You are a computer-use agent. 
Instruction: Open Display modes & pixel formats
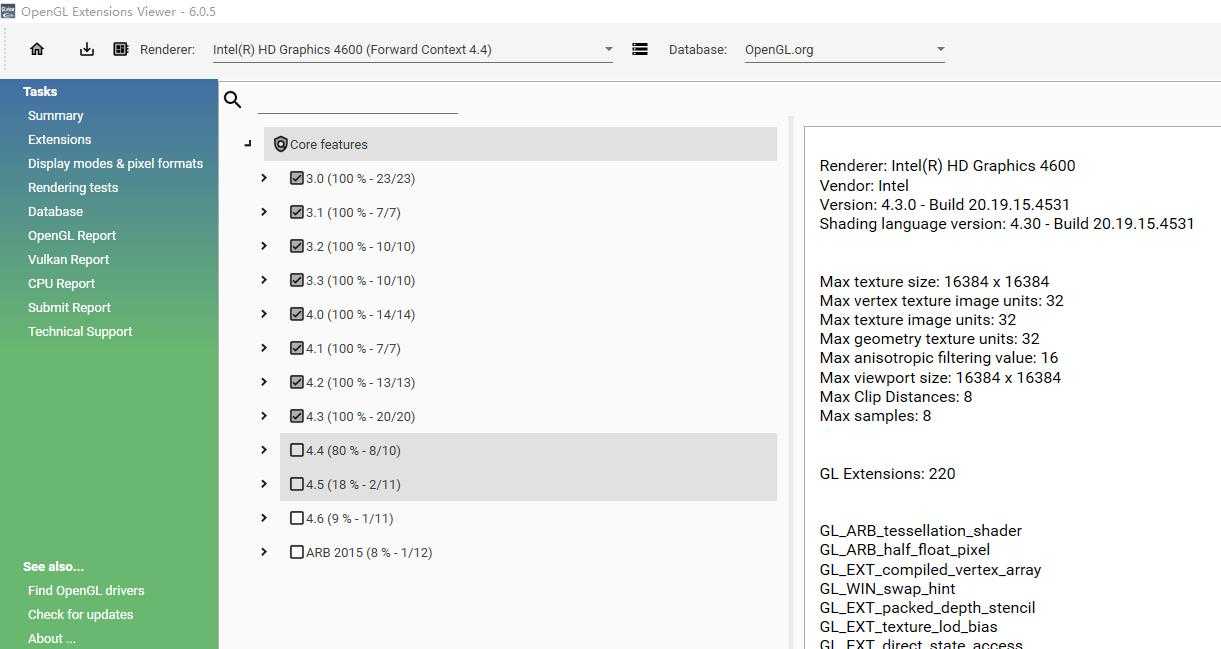point(115,164)
